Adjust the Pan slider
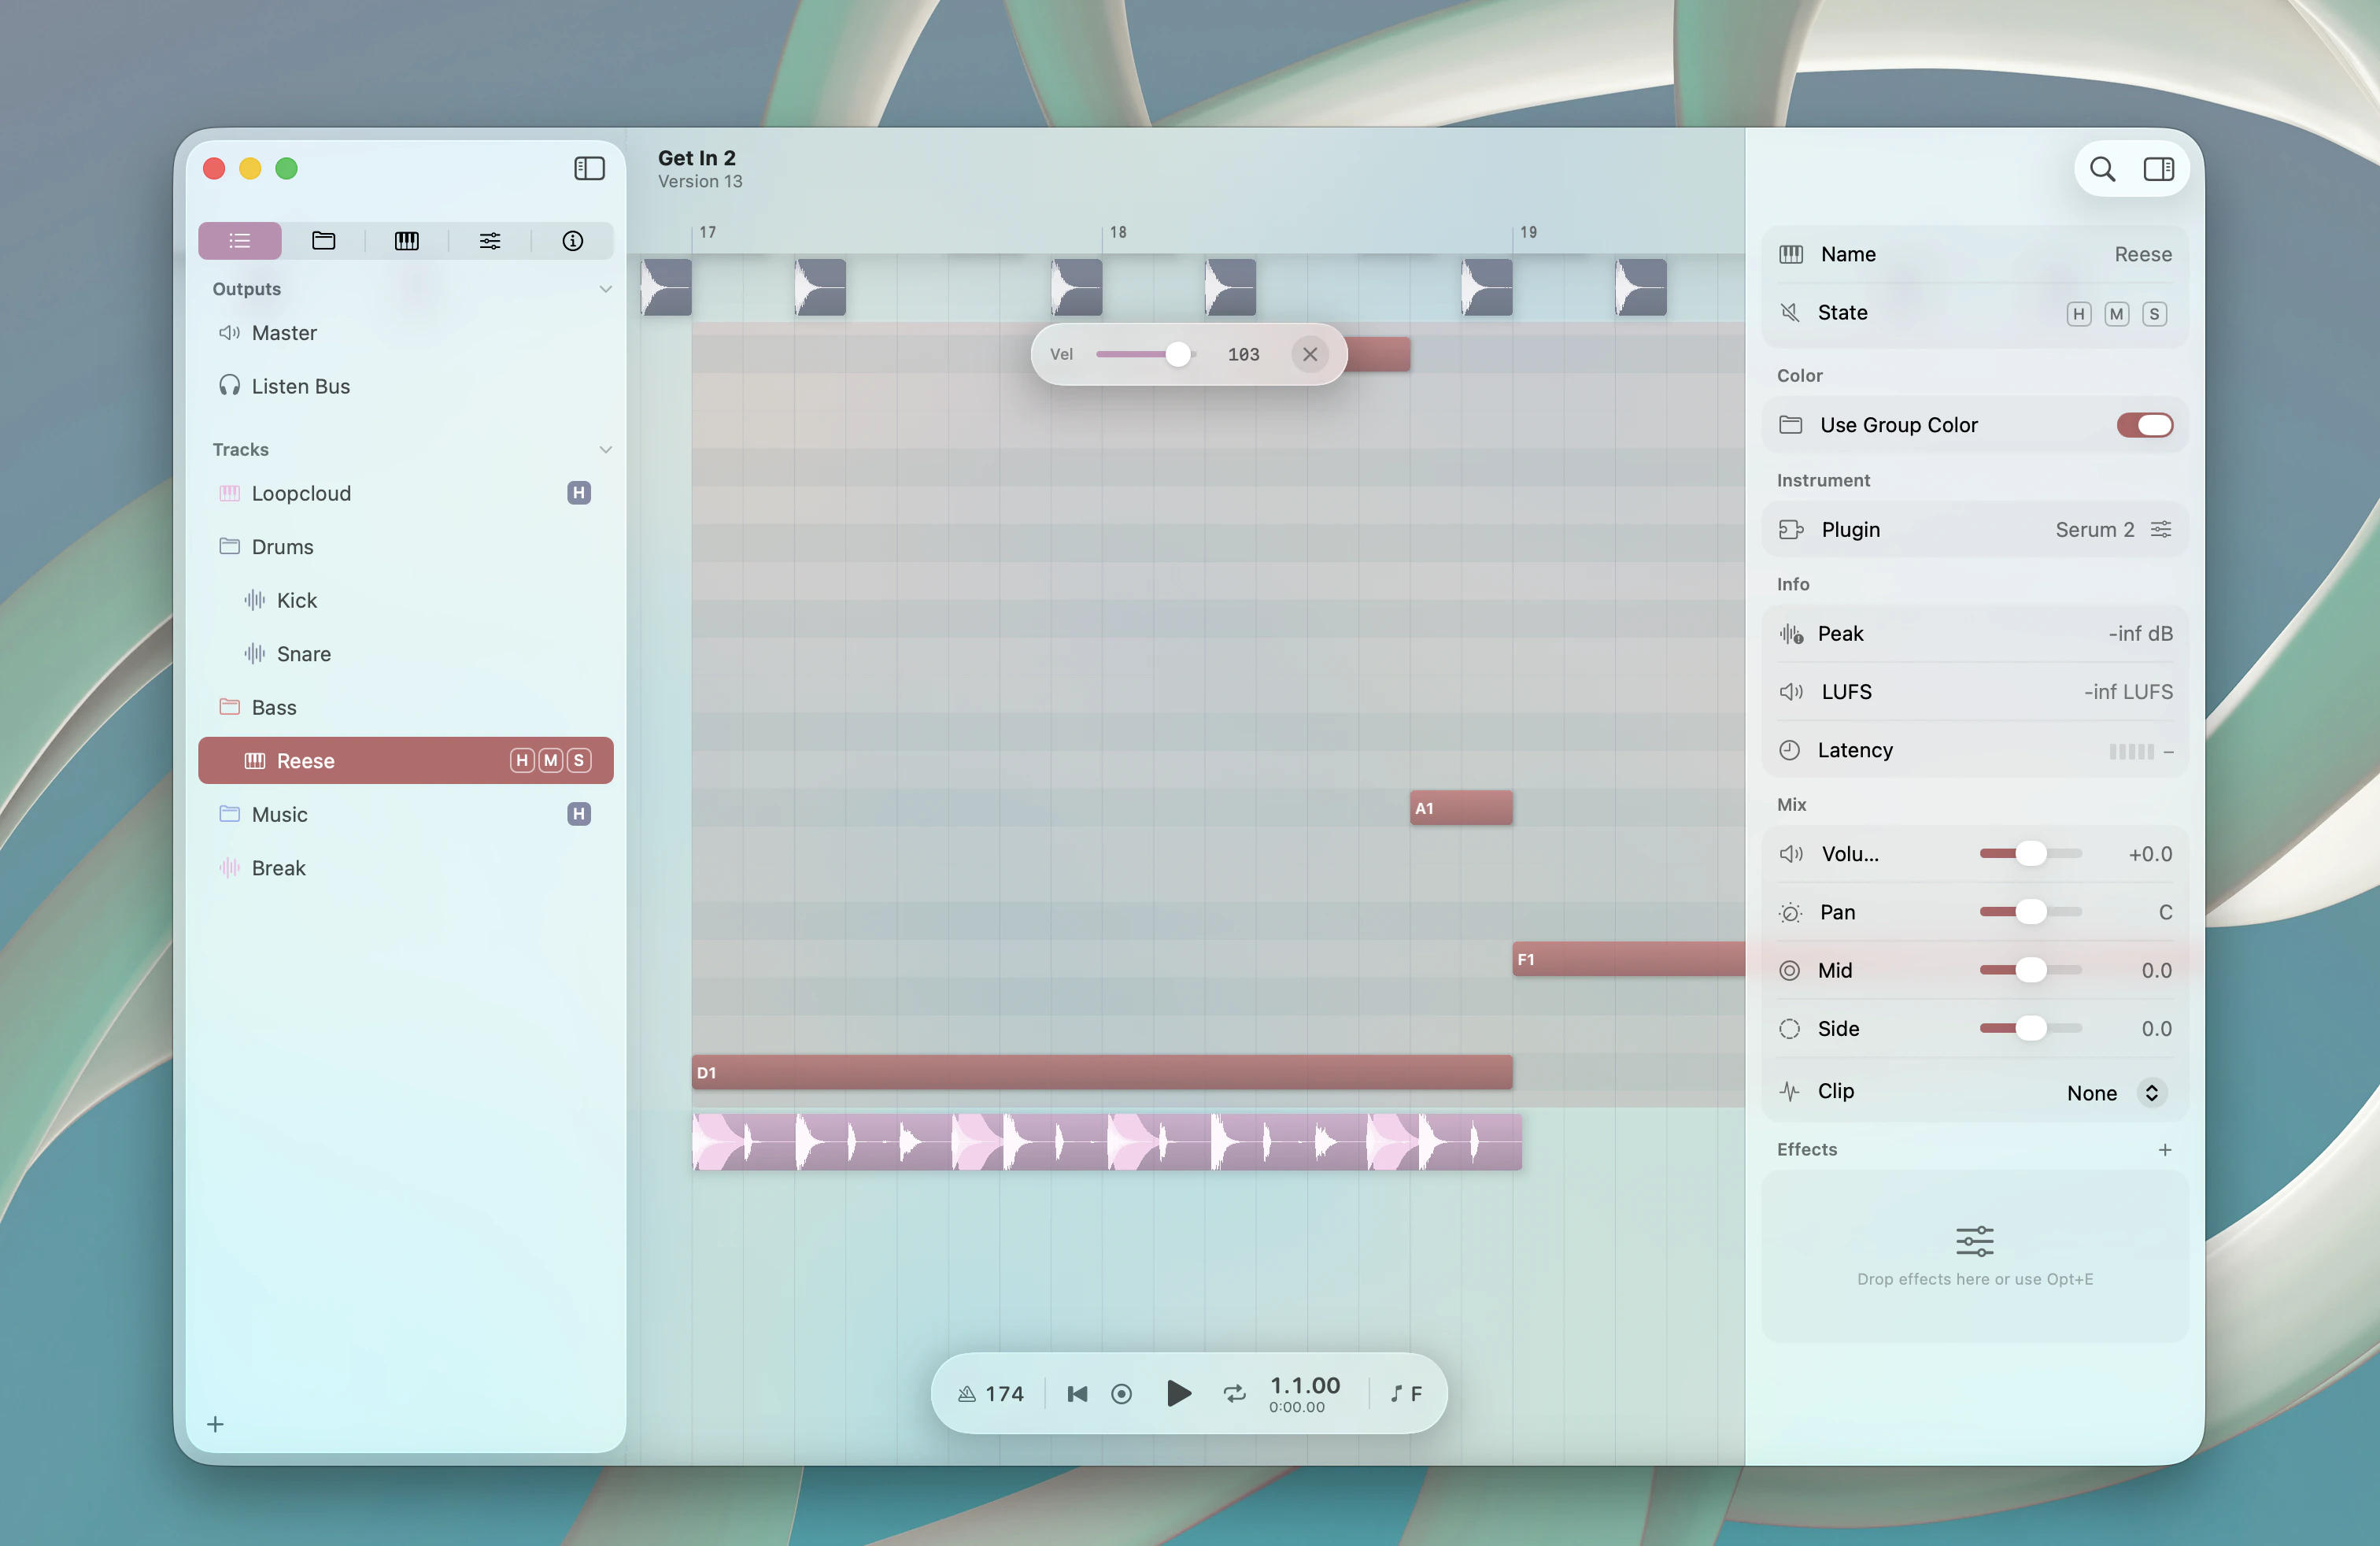The width and height of the screenshot is (2380, 1546). (2030, 911)
